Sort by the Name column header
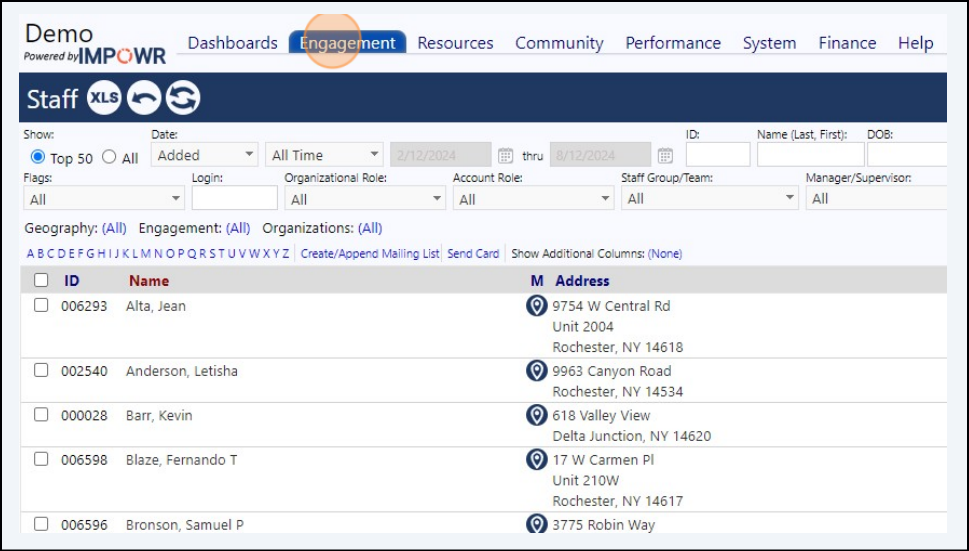Viewport: 969px width, 551px height. click(x=149, y=280)
